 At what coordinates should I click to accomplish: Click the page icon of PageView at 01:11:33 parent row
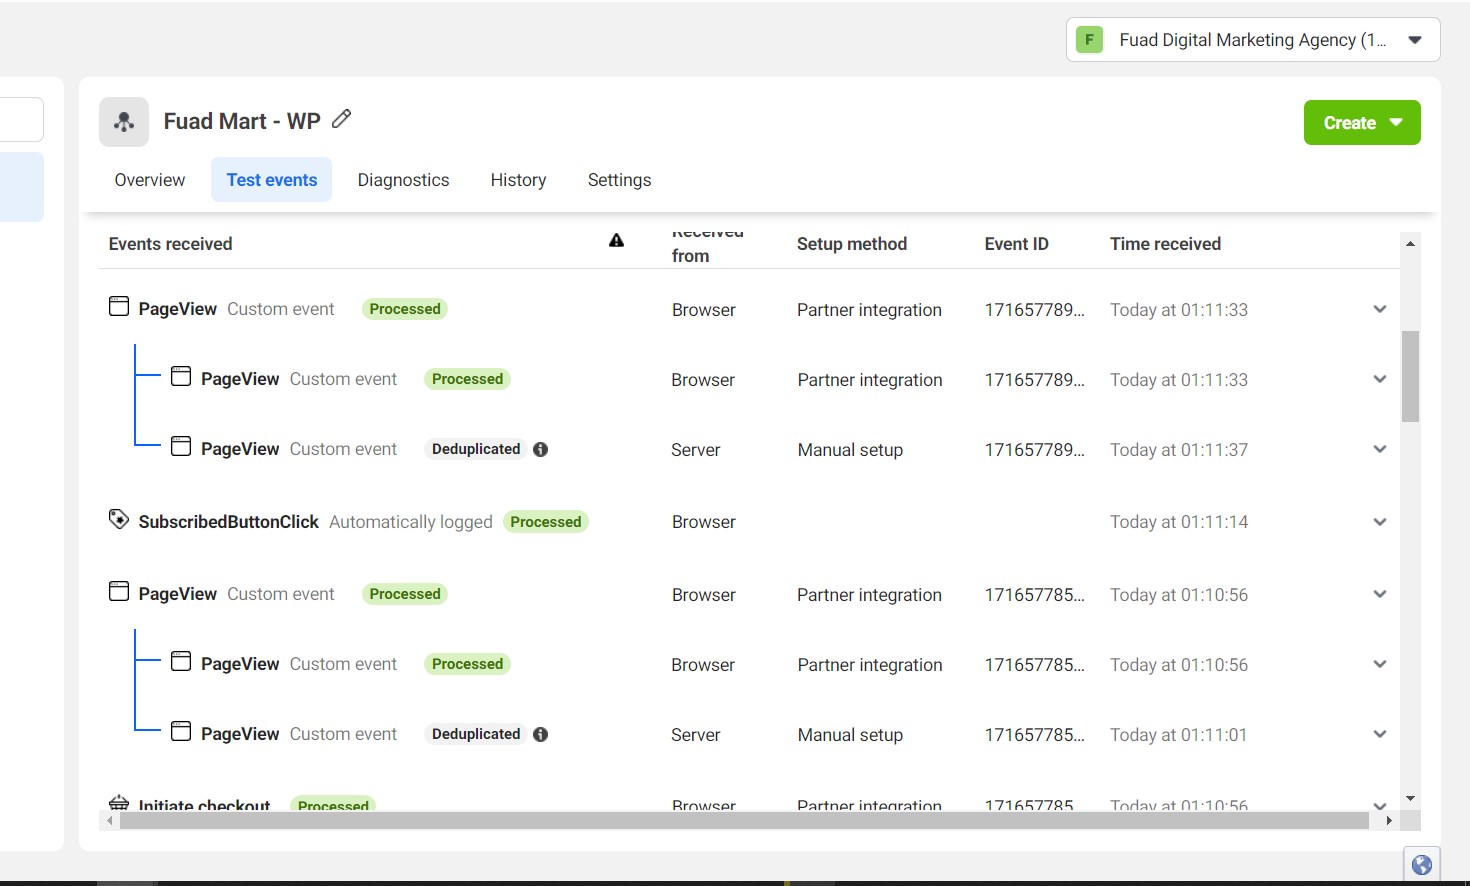(x=119, y=306)
